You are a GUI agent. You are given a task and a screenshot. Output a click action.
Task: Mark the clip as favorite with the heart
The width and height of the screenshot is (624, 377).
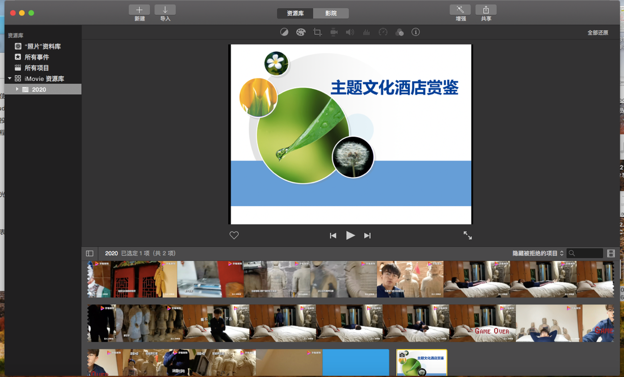(234, 235)
